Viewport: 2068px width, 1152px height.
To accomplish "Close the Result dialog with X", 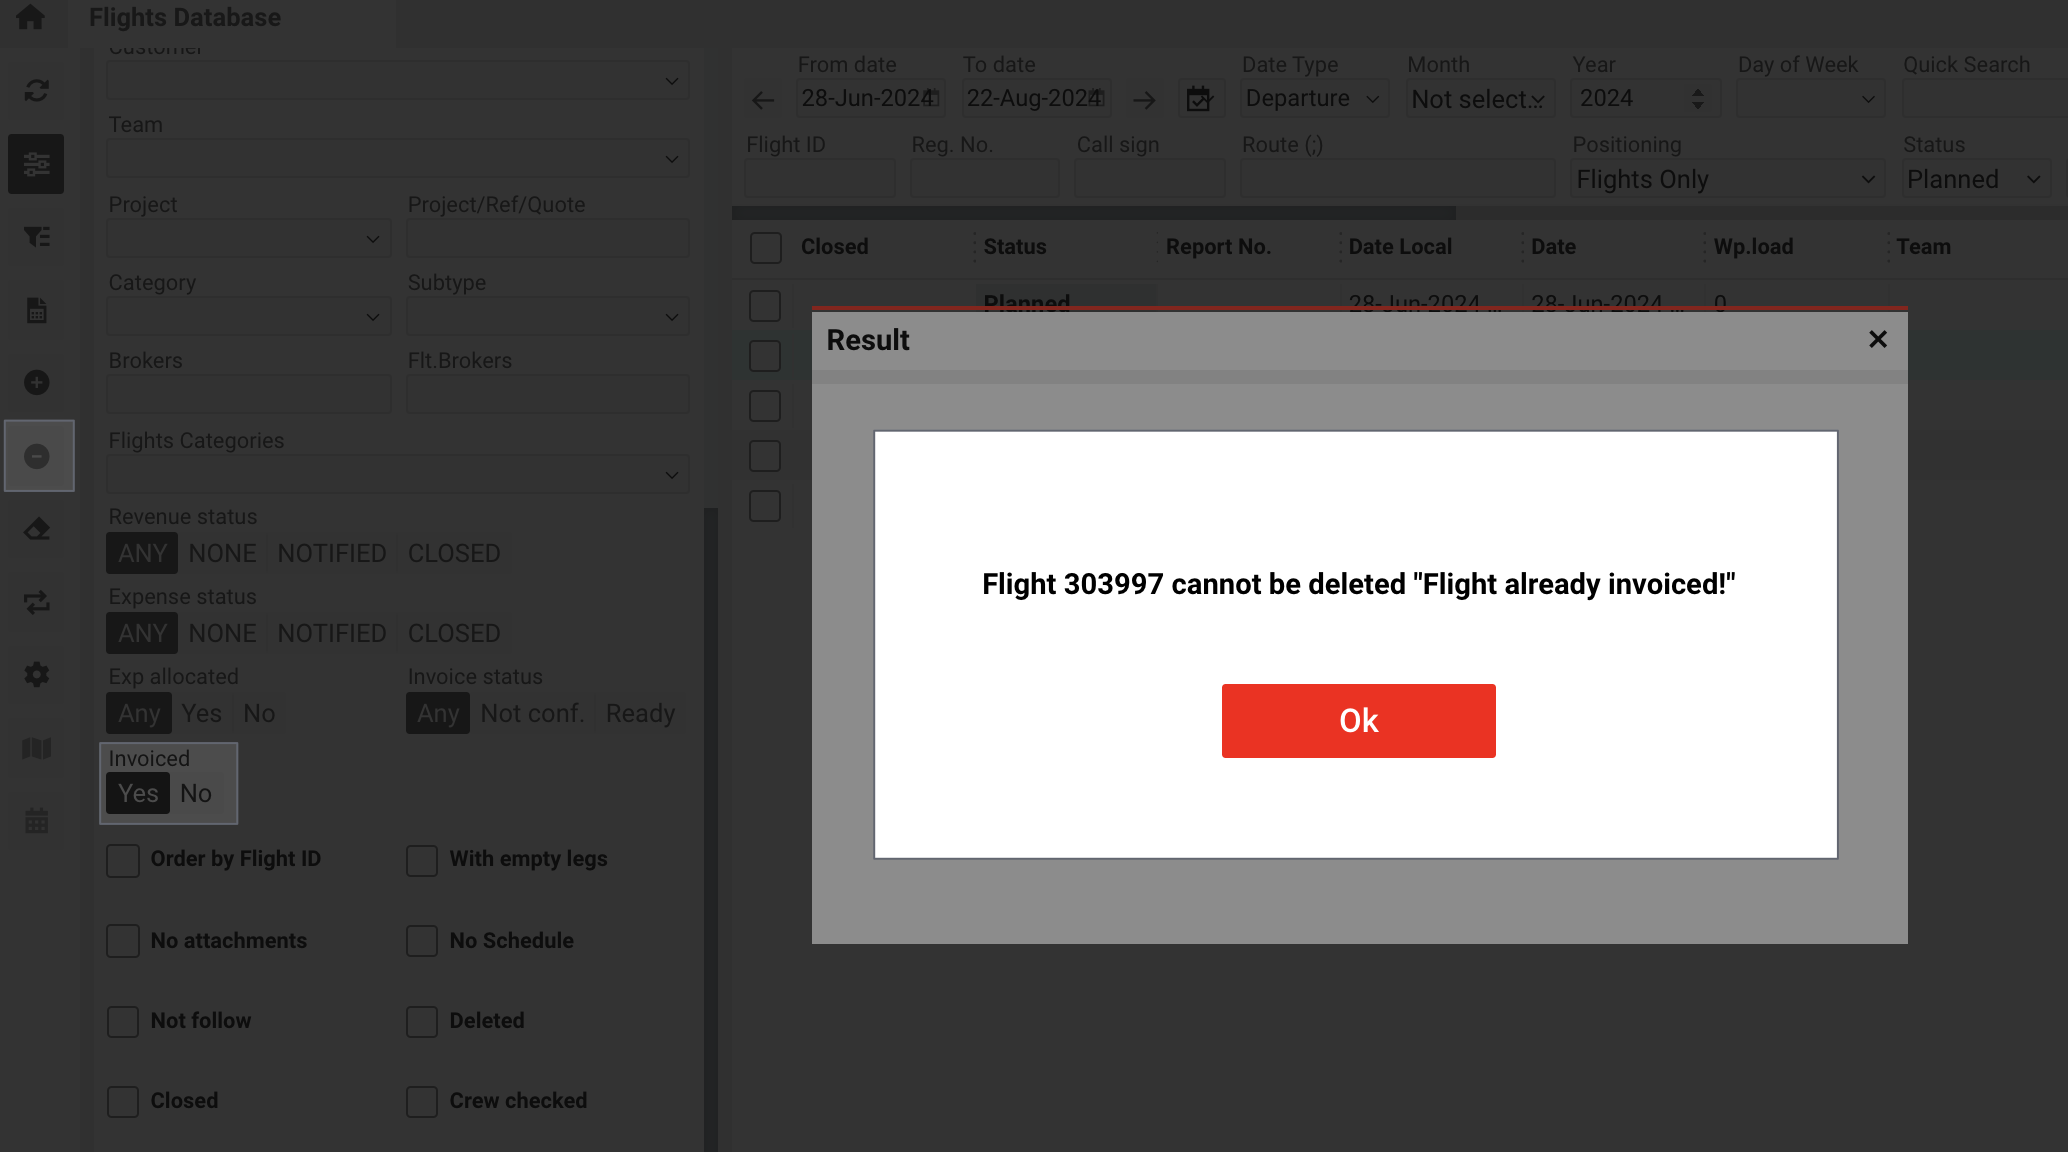I will tap(1877, 340).
